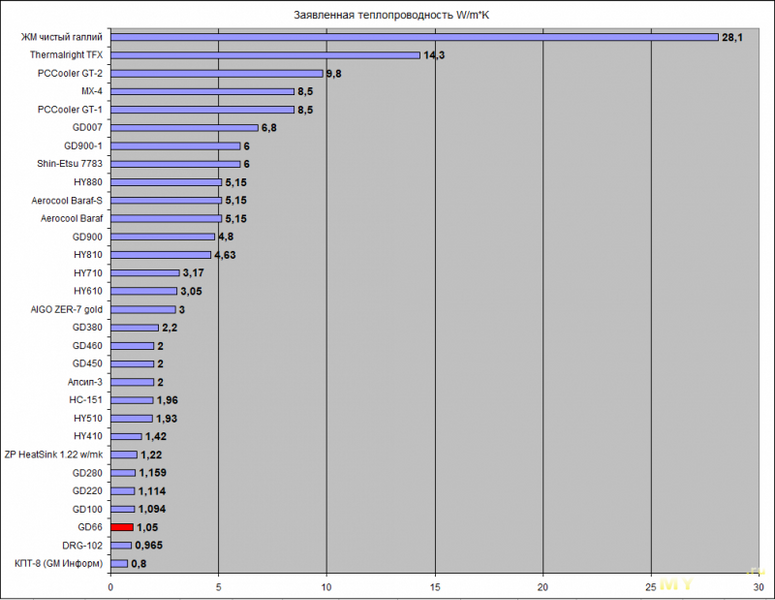Select the value '6,8' data label

[269, 128]
